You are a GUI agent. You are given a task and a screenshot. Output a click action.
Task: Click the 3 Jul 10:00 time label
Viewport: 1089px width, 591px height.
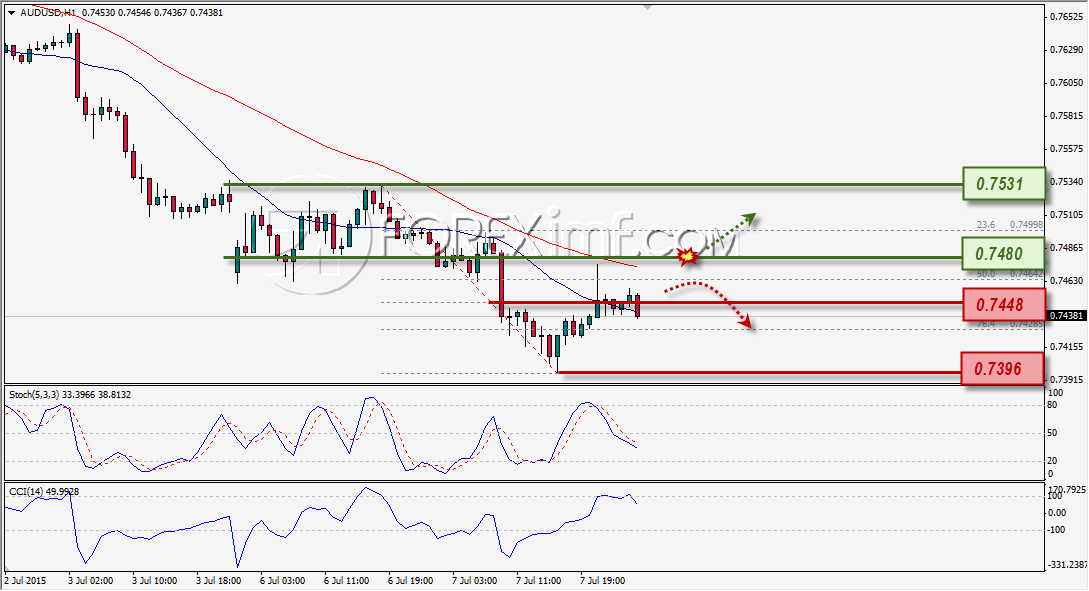[154, 581]
